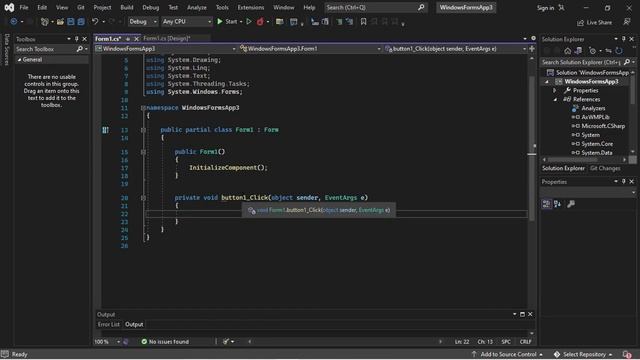Collapse the Form1 class code block
The image size is (640, 360).
143,130
